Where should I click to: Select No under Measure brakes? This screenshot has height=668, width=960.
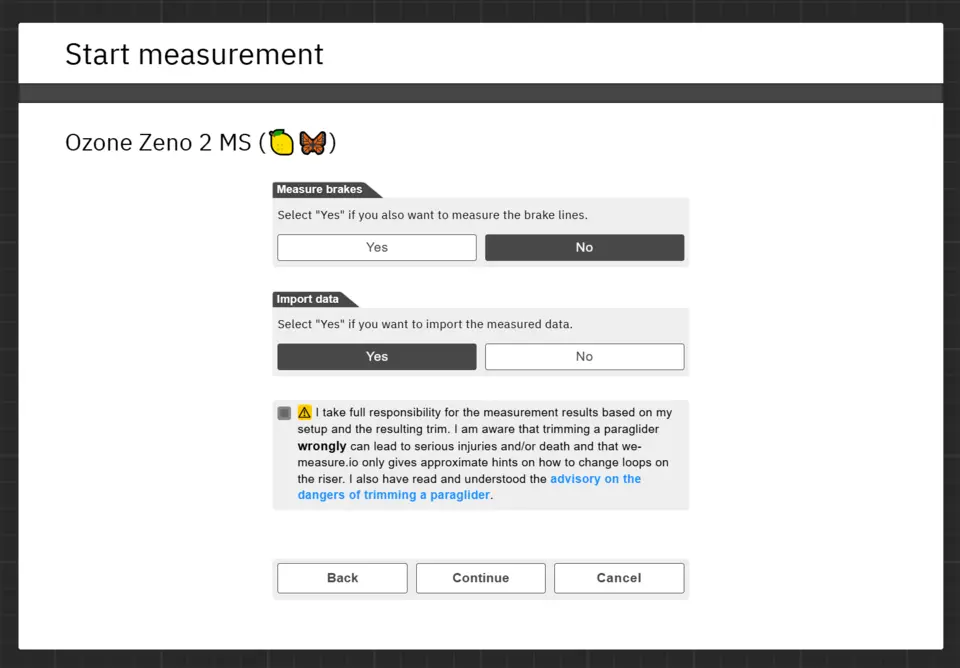(x=584, y=247)
